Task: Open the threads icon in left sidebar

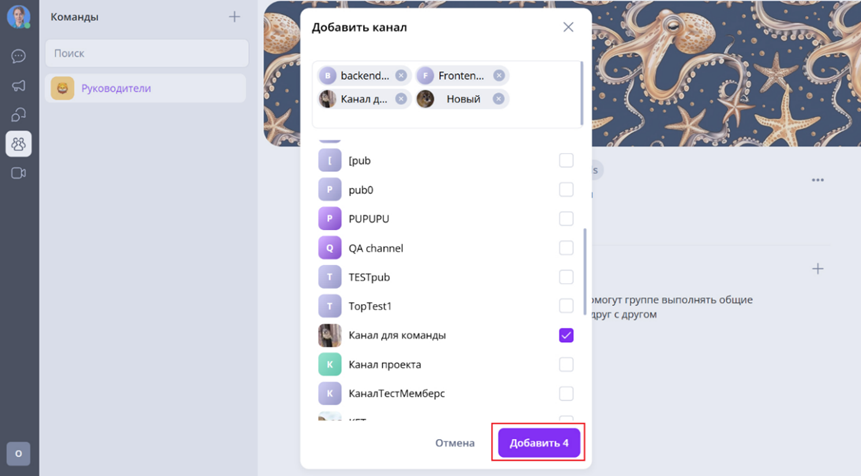Action: (18, 115)
